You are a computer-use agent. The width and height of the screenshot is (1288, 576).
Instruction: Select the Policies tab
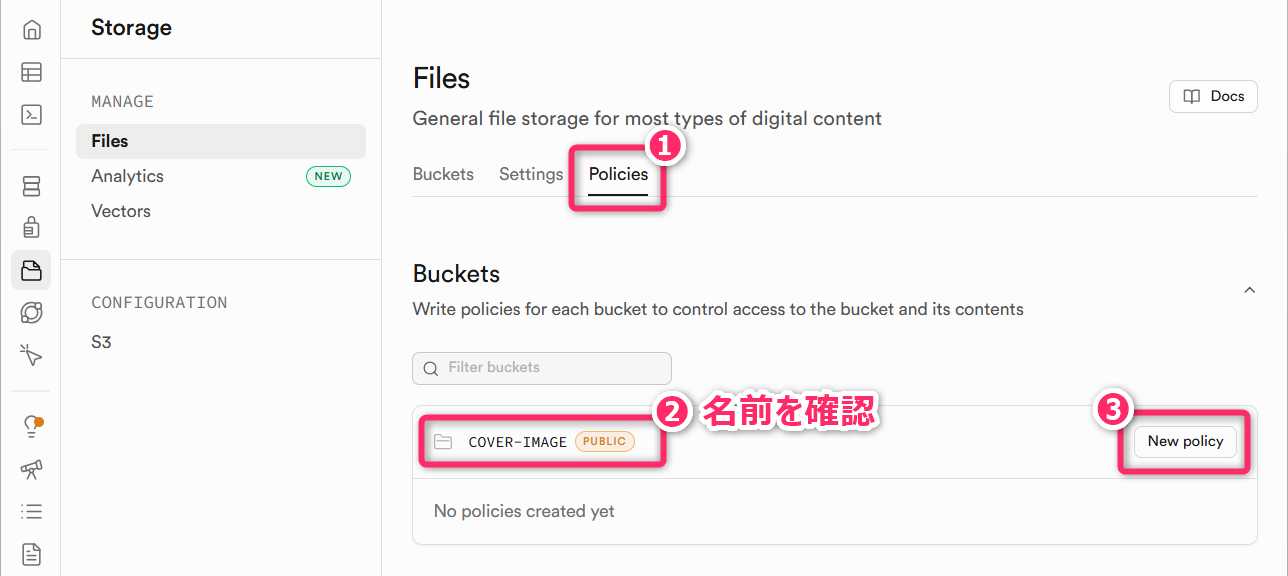(x=618, y=174)
